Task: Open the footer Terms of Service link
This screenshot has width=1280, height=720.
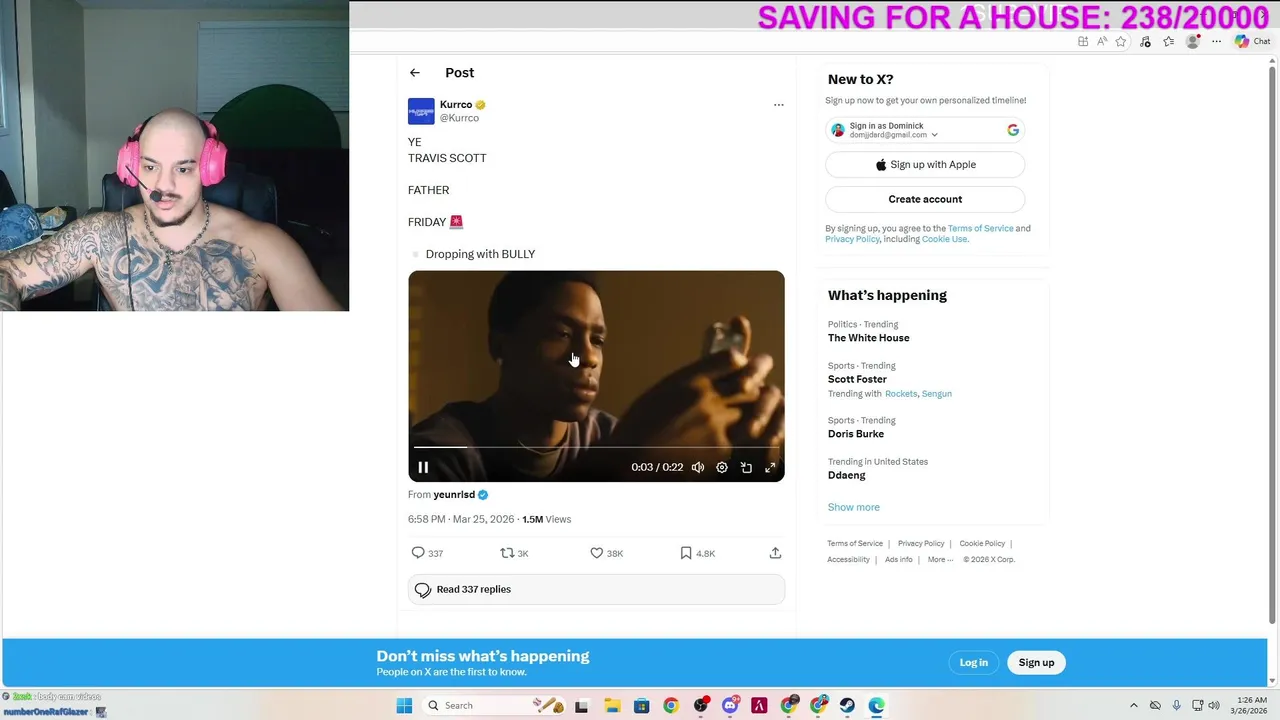Action: [x=855, y=544]
